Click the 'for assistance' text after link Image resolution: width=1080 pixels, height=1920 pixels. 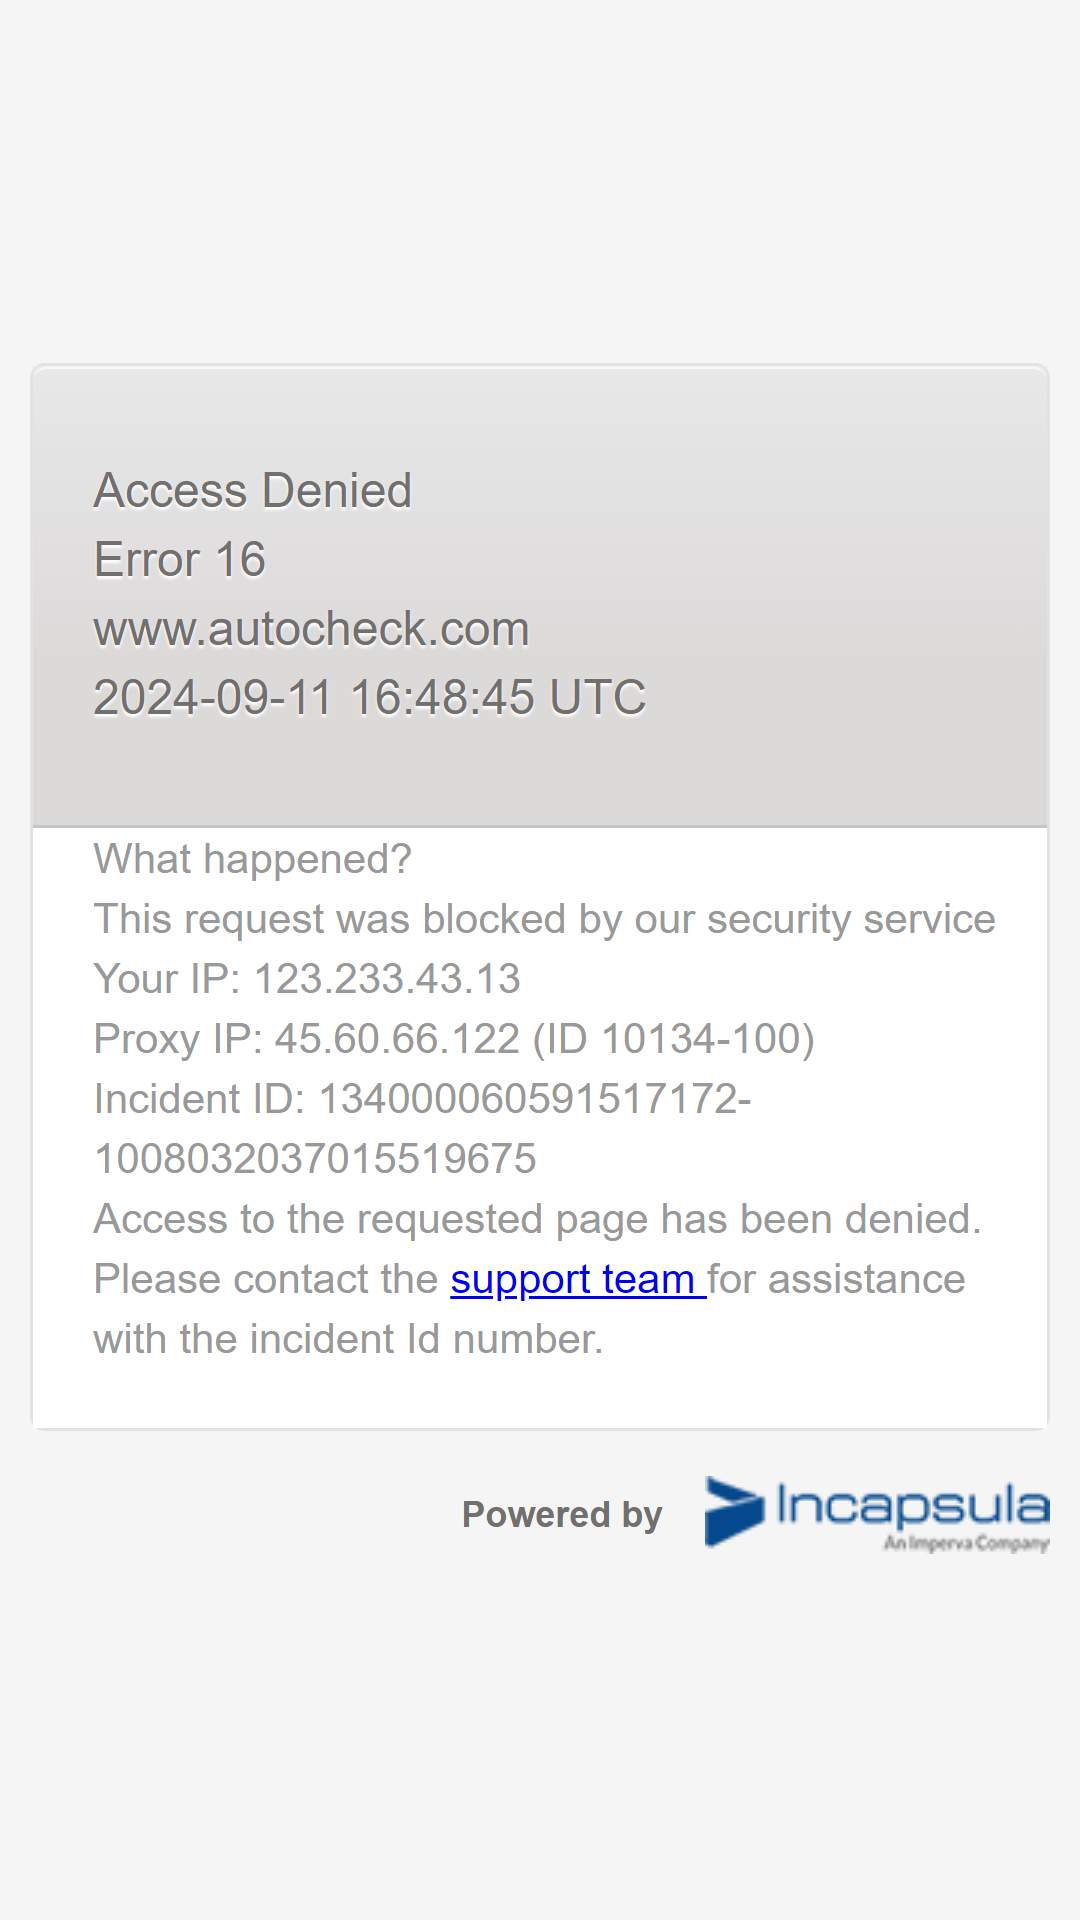pos(837,1279)
